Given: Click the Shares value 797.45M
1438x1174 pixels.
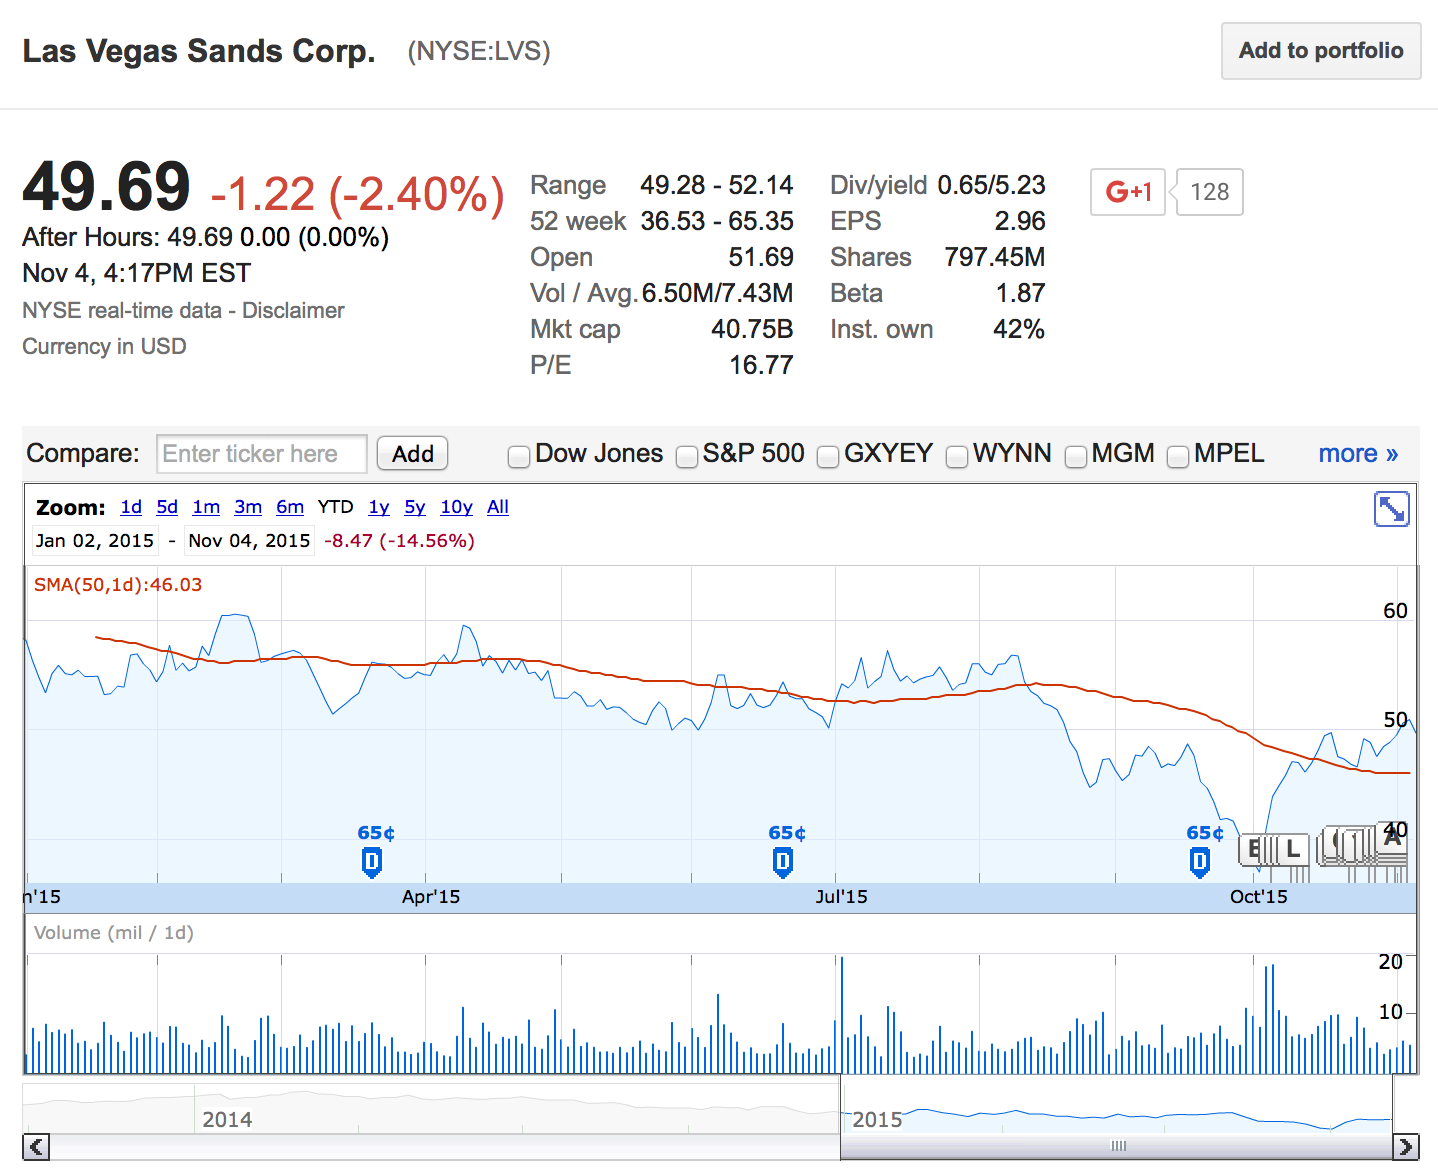Looking at the screenshot, I should (995, 257).
